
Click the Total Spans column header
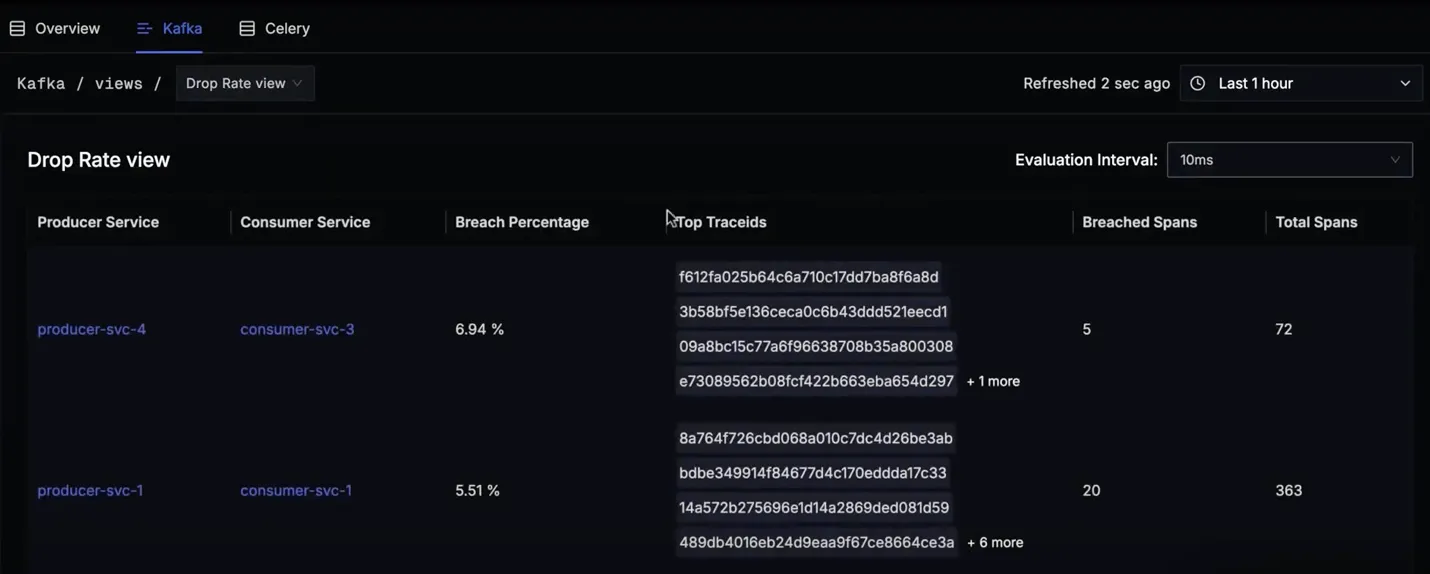click(x=1316, y=222)
